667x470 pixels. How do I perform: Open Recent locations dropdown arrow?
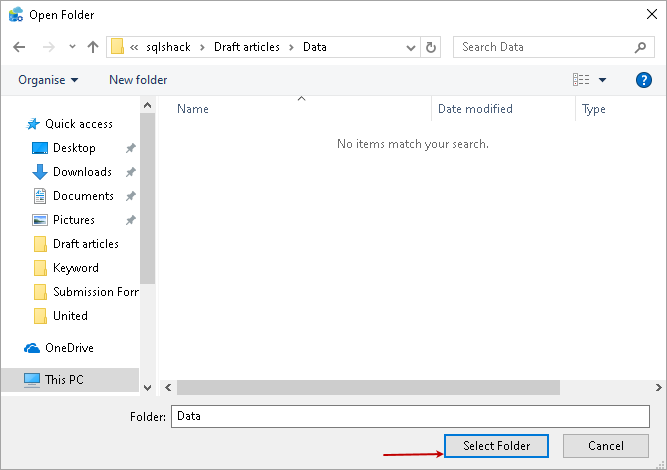72,47
